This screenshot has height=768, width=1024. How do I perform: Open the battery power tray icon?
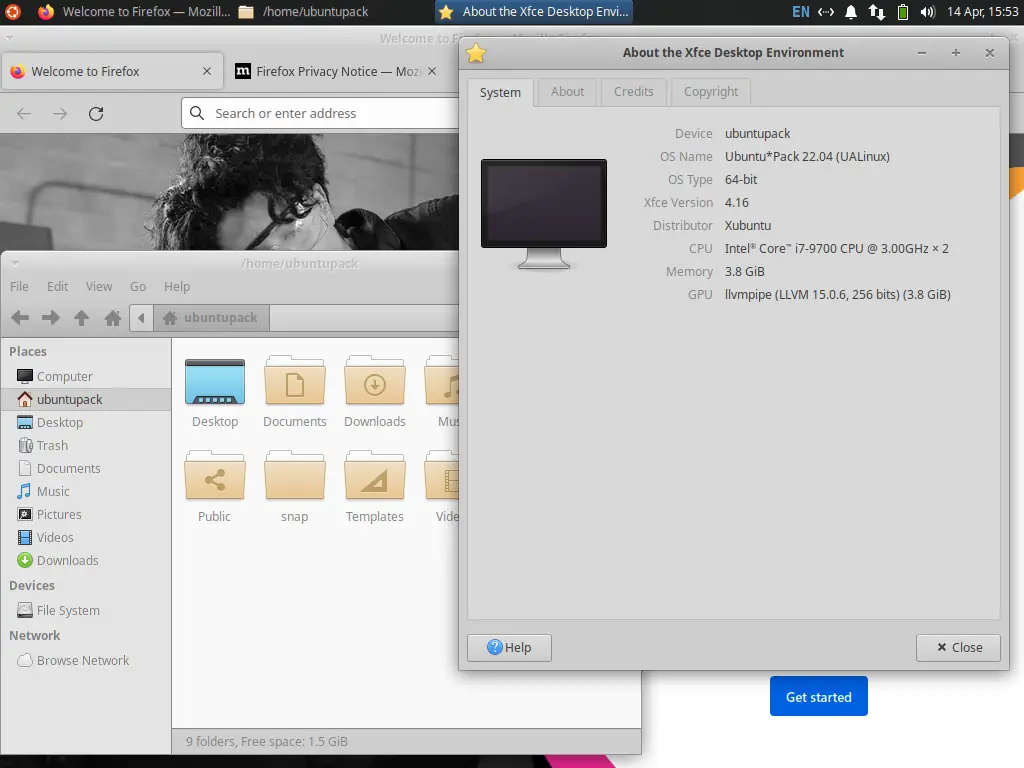click(903, 11)
